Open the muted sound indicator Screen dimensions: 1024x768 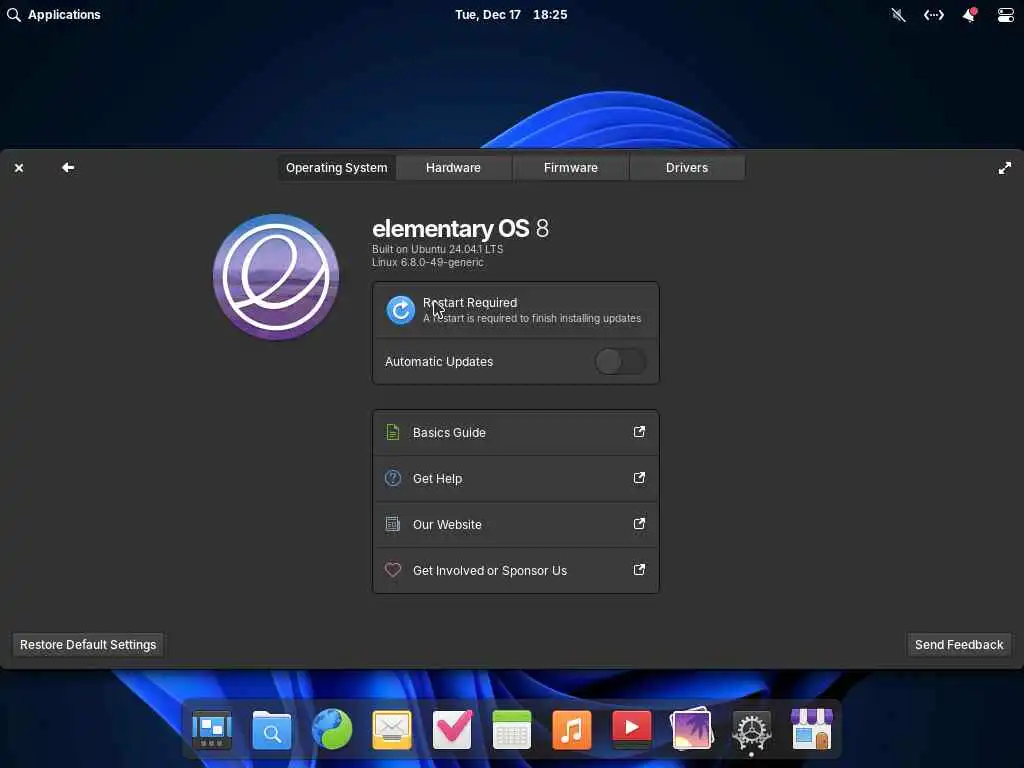pyautogui.click(x=899, y=14)
